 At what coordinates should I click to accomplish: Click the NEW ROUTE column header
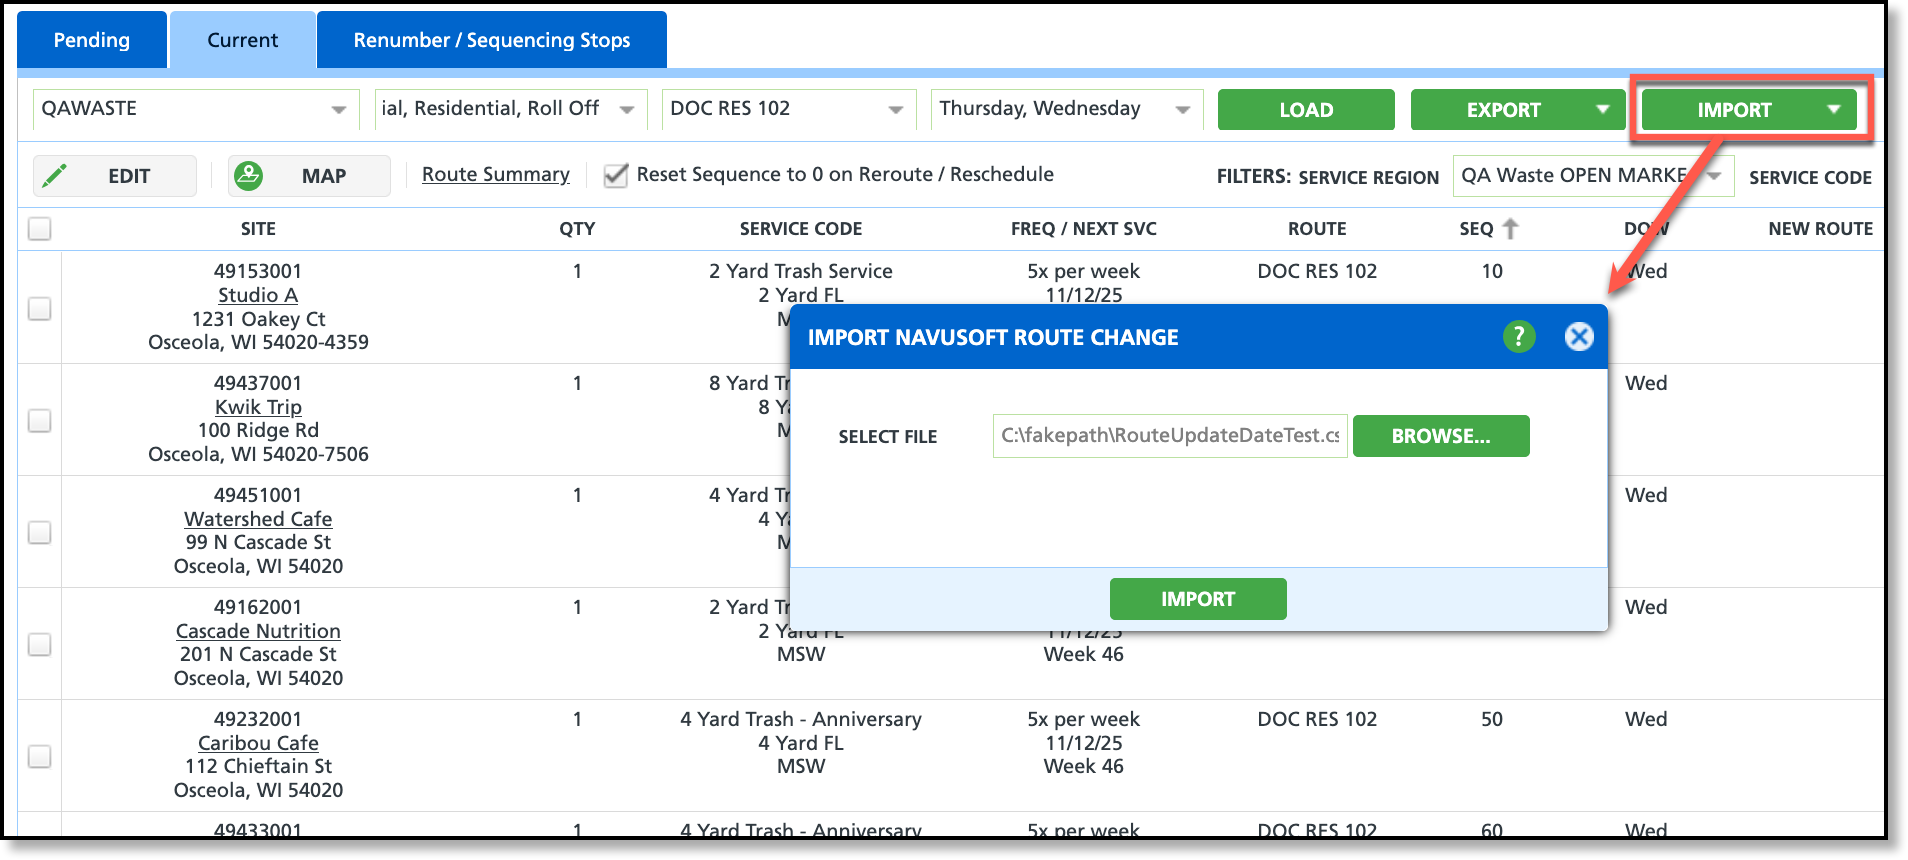[1820, 229]
